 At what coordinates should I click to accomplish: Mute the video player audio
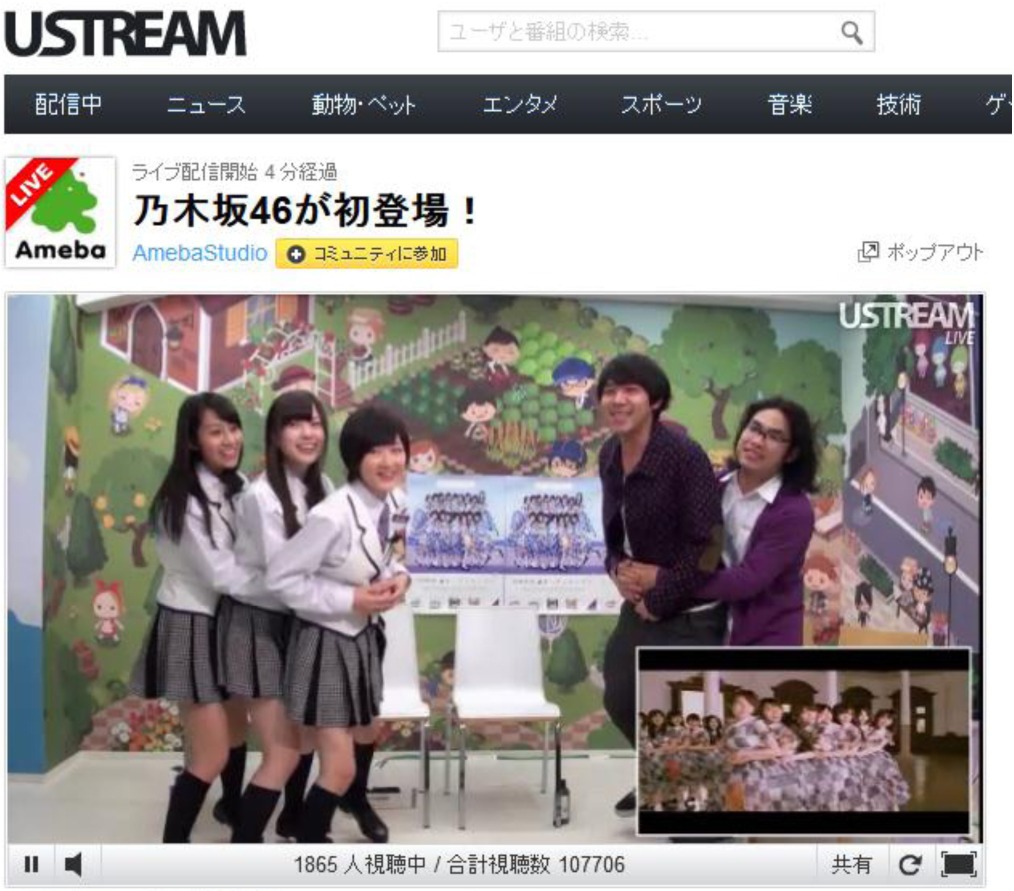[73, 864]
